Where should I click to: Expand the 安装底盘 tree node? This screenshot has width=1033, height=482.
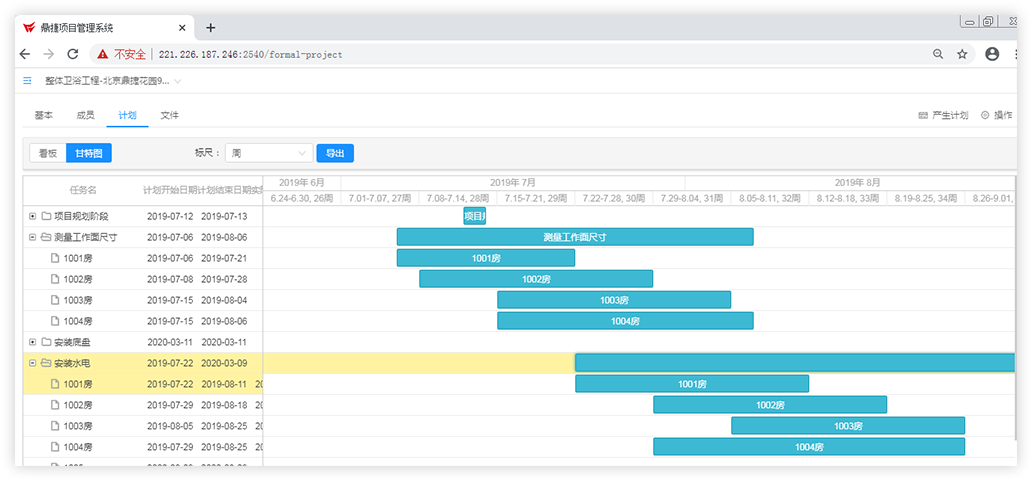pos(32,342)
